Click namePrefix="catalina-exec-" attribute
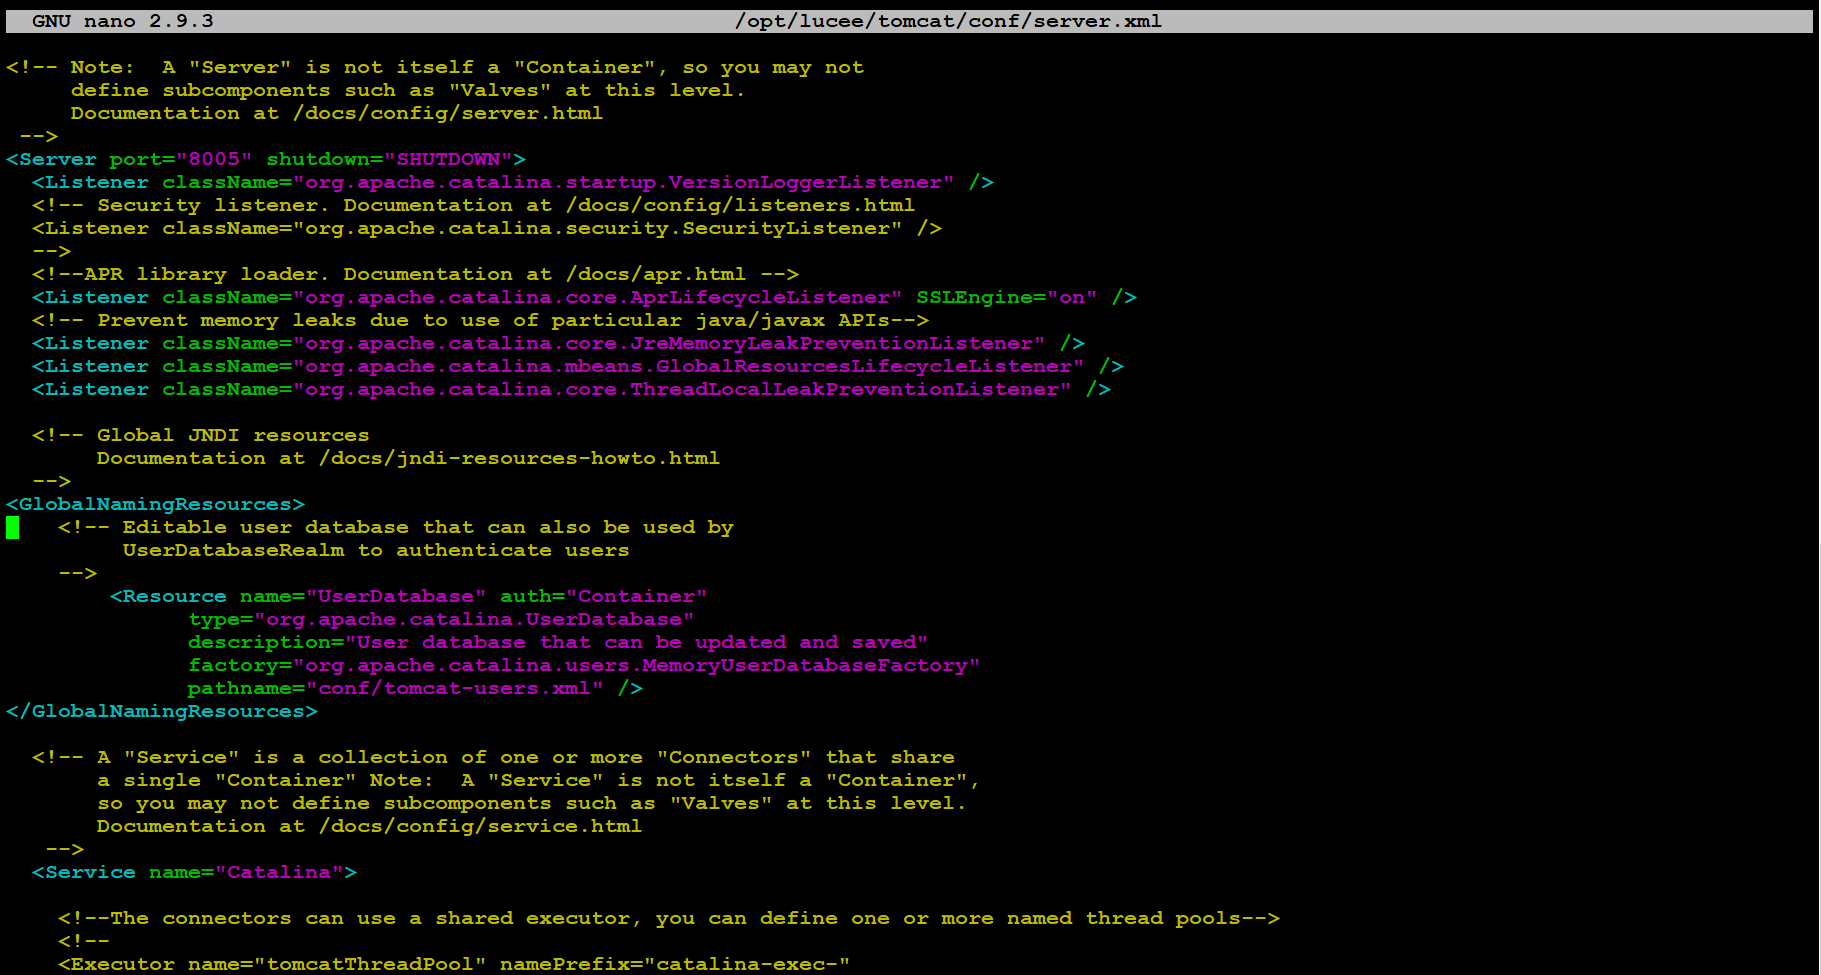1821x975 pixels. 675,964
